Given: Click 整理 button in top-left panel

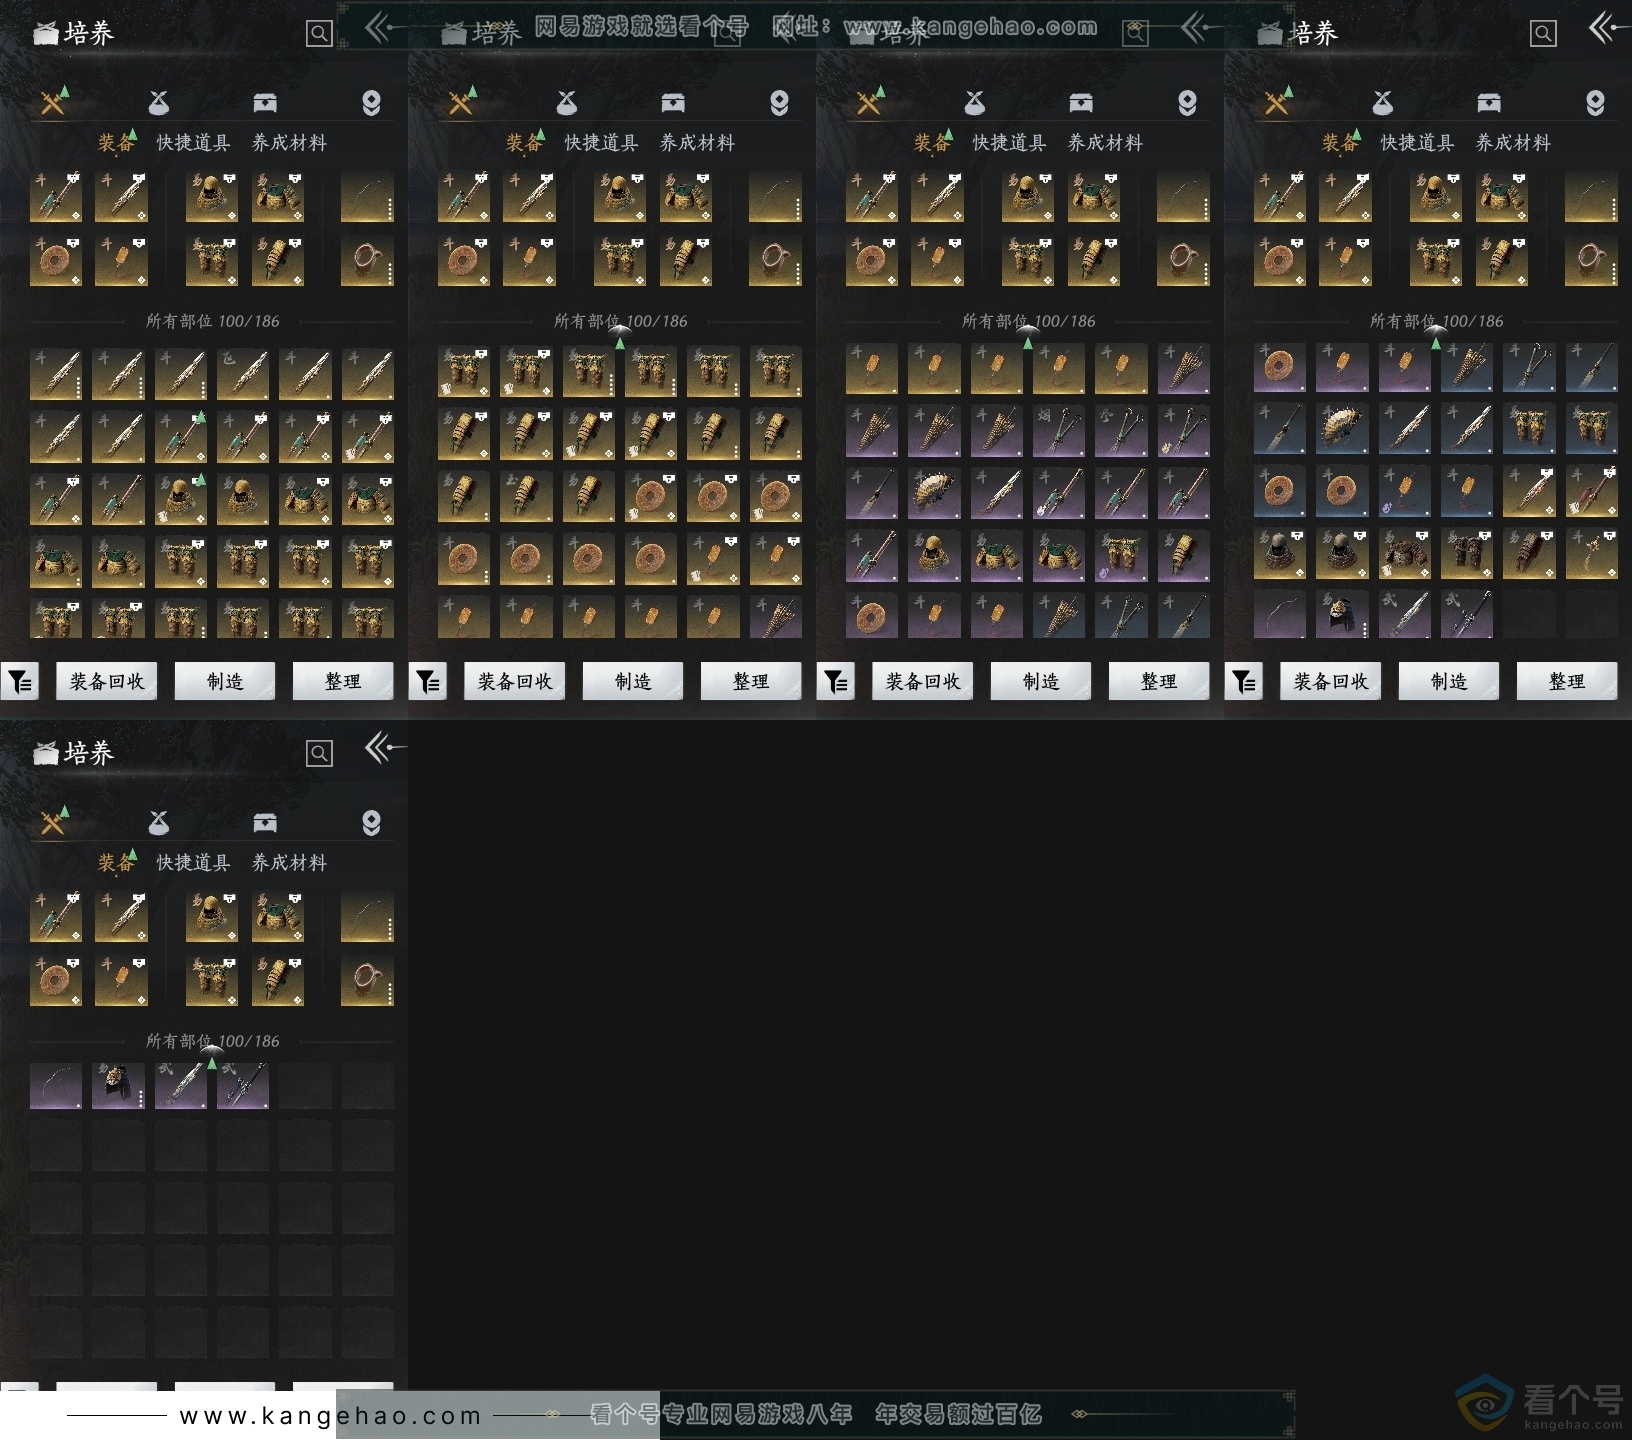Looking at the screenshot, I should point(343,682).
